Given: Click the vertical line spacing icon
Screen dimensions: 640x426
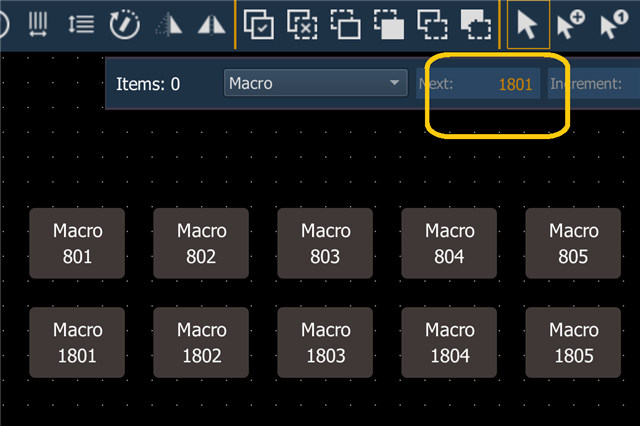Looking at the screenshot, I should (x=81, y=25).
